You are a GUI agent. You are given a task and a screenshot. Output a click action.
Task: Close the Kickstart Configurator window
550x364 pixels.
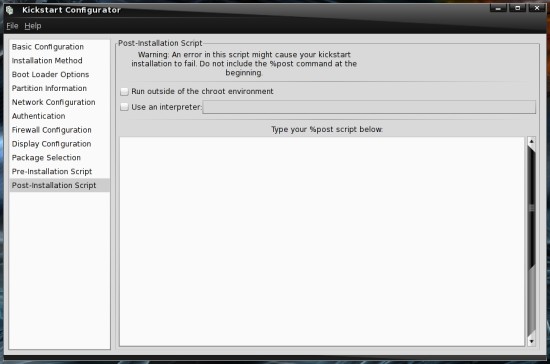537,8
